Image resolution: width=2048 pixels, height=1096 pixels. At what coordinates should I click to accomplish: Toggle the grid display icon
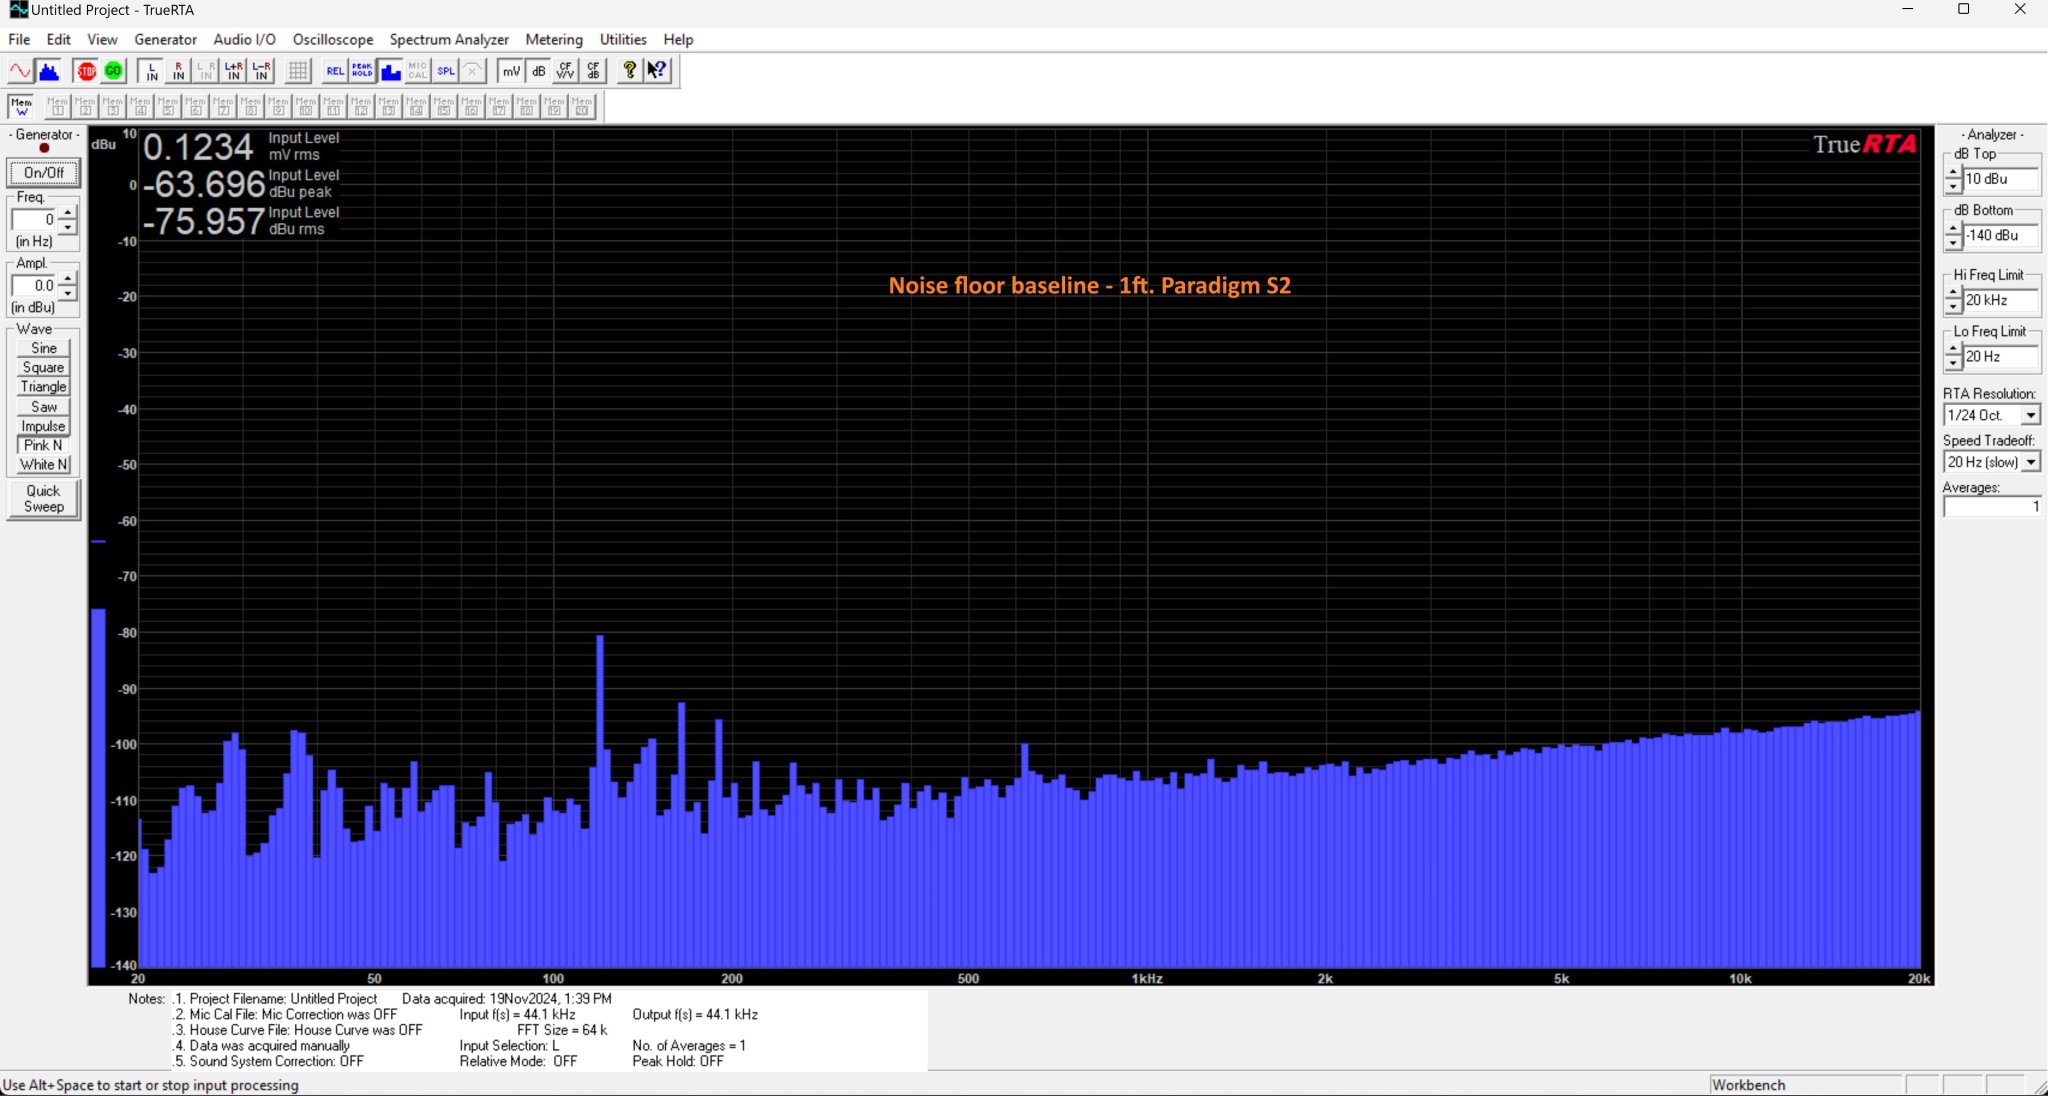298,71
